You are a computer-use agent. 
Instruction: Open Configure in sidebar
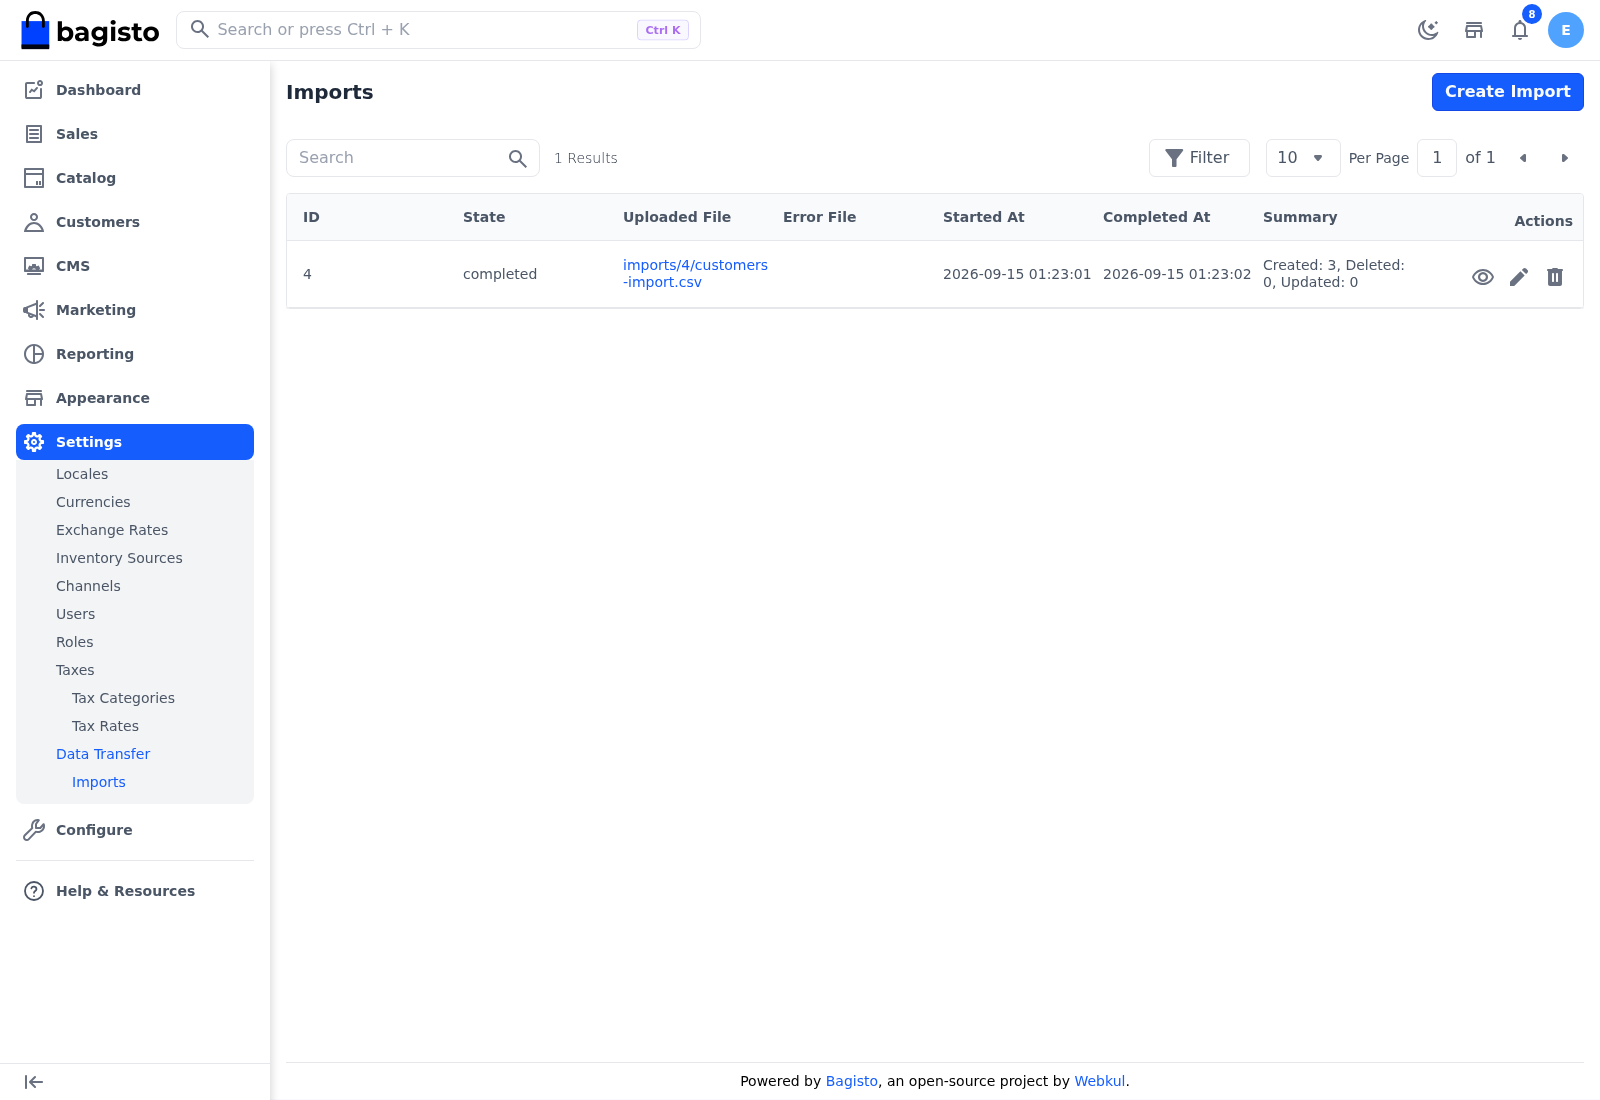(135, 830)
